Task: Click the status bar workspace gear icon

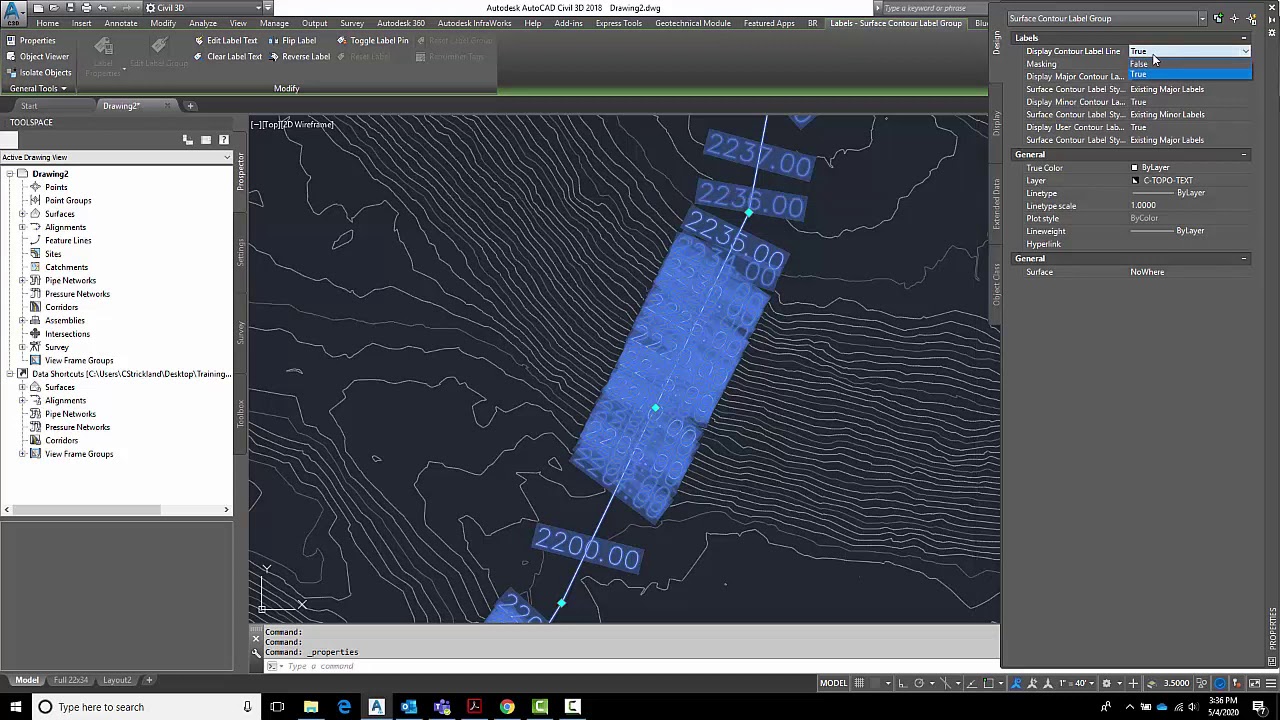Action: [x=1106, y=683]
